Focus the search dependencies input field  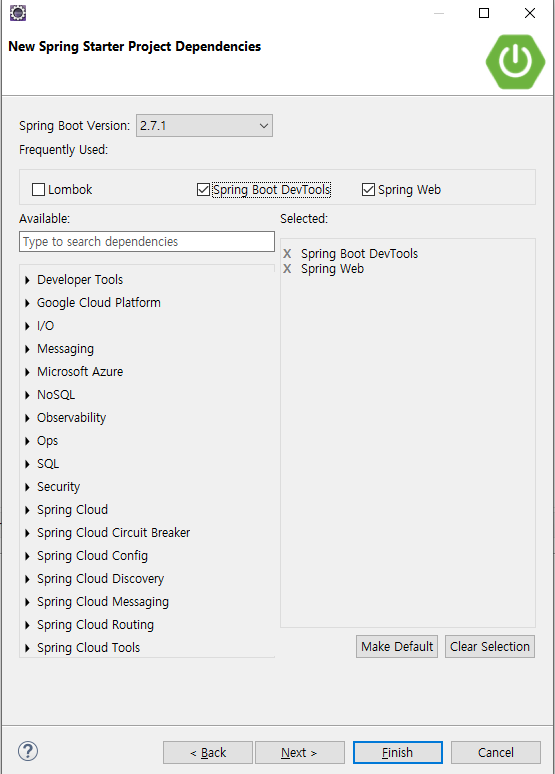tap(147, 241)
